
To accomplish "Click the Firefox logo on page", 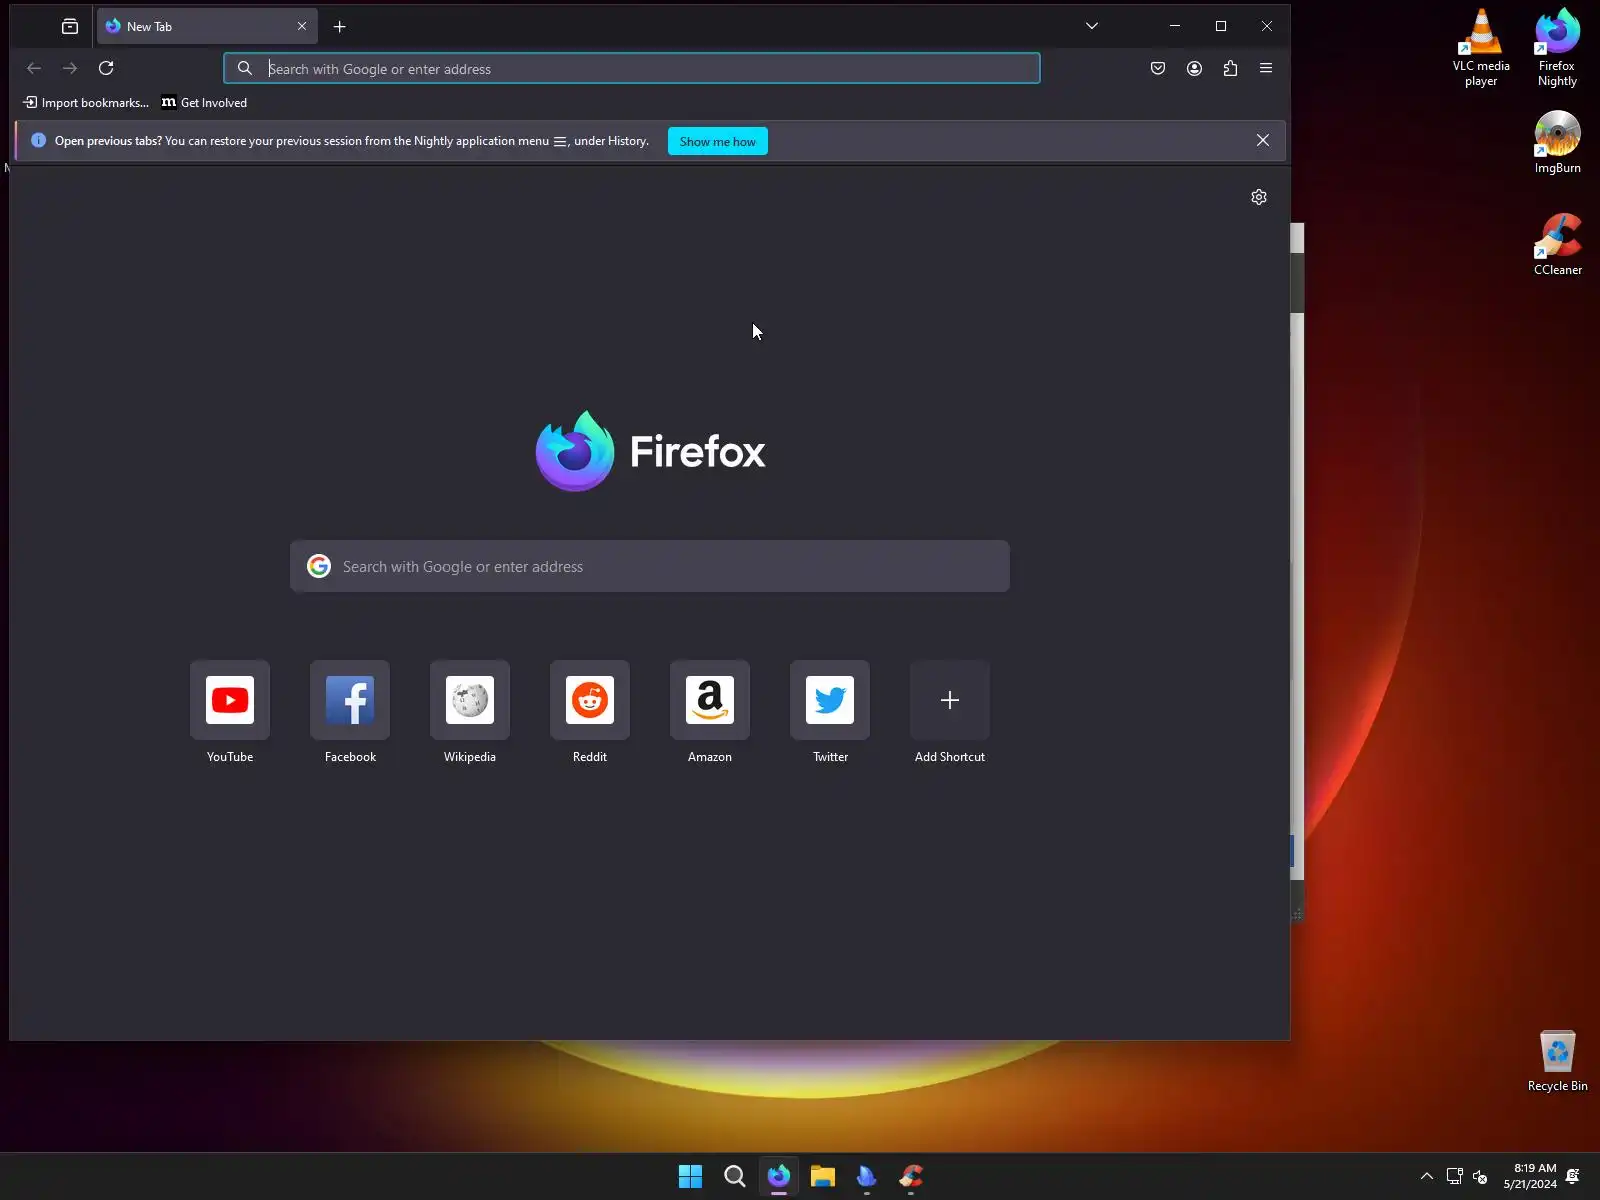I will coord(651,451).
